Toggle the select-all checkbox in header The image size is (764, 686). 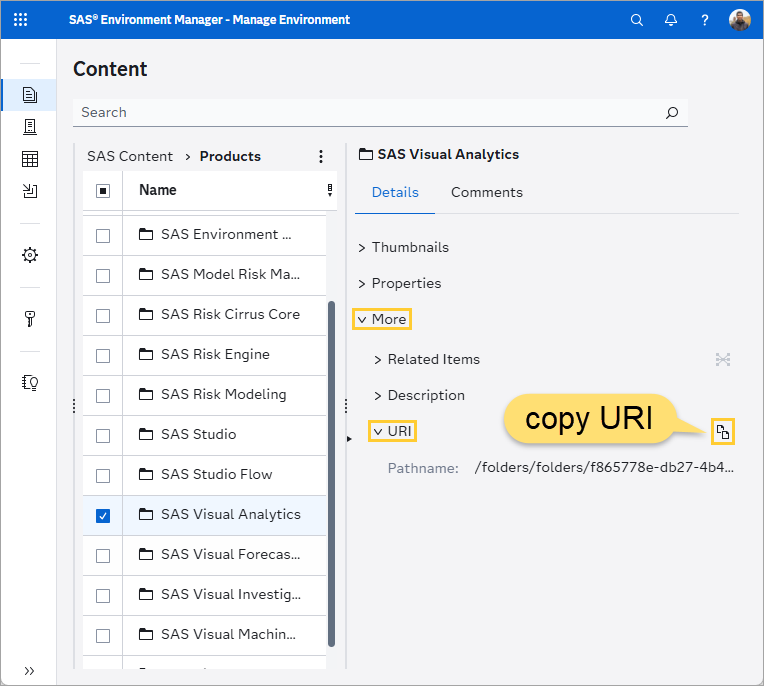[x=103, y=191]
